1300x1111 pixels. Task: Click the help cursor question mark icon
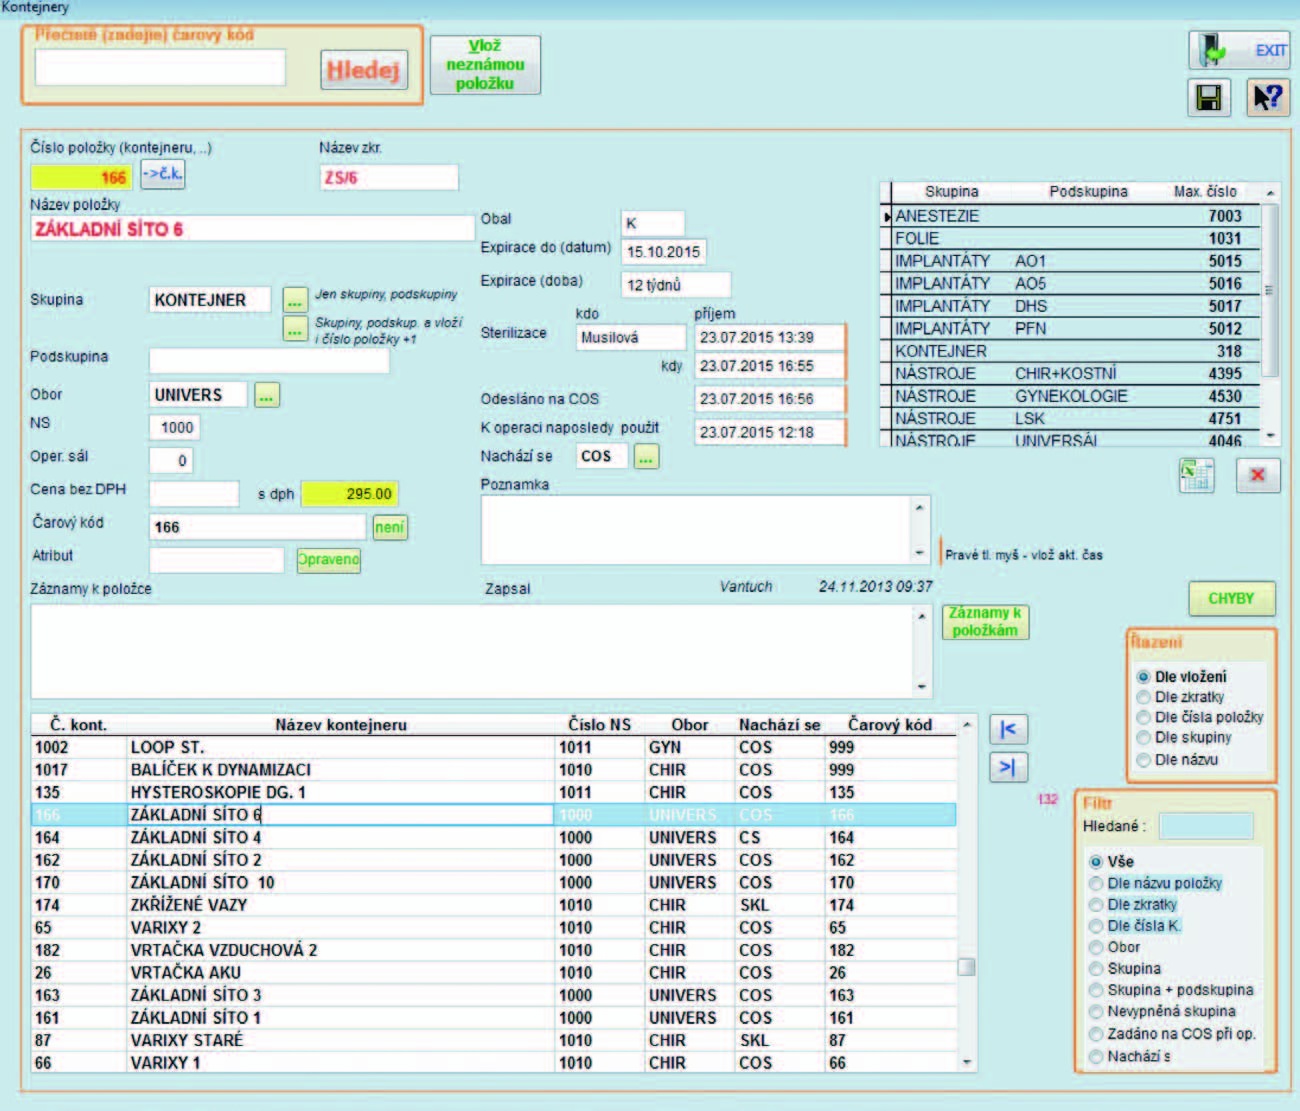1266,98
